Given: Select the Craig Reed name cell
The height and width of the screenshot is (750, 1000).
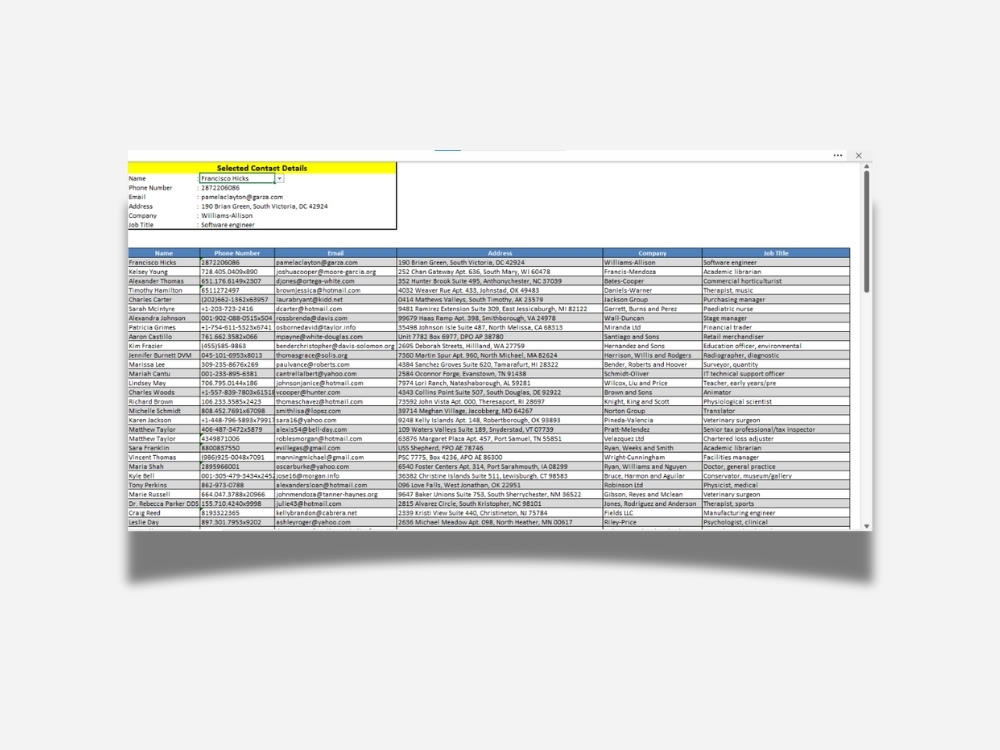Looking at the screenshot, I should (x=164, y=513).
